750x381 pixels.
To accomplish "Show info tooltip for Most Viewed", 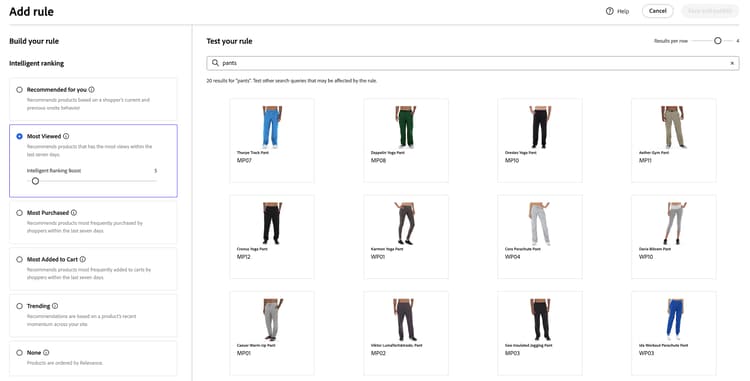I will [x=66, y=136].
